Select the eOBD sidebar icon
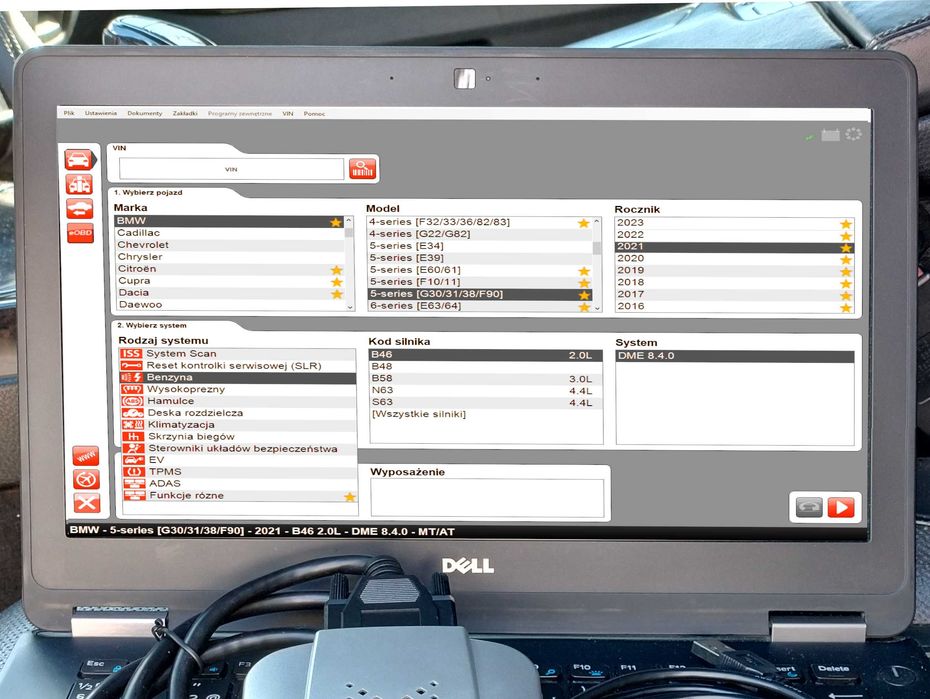Image resolution: width=930 pixels, height=699 pixels. pyautogui.click(x=80, y=233)
